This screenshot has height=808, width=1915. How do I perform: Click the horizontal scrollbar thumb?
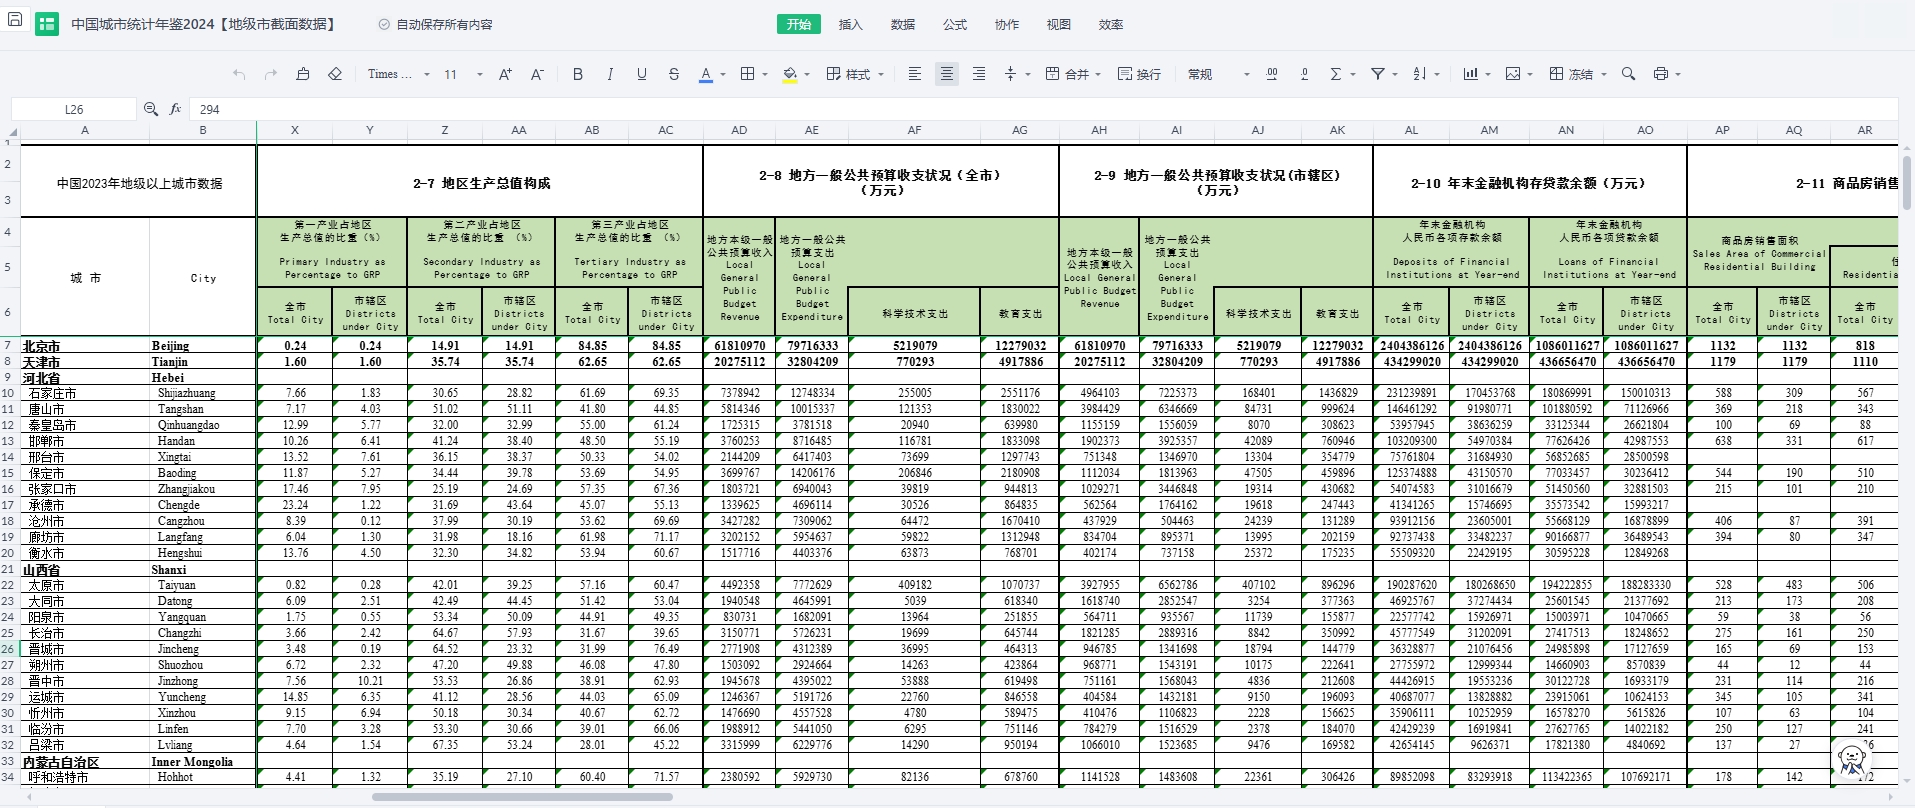coord(522,797)
